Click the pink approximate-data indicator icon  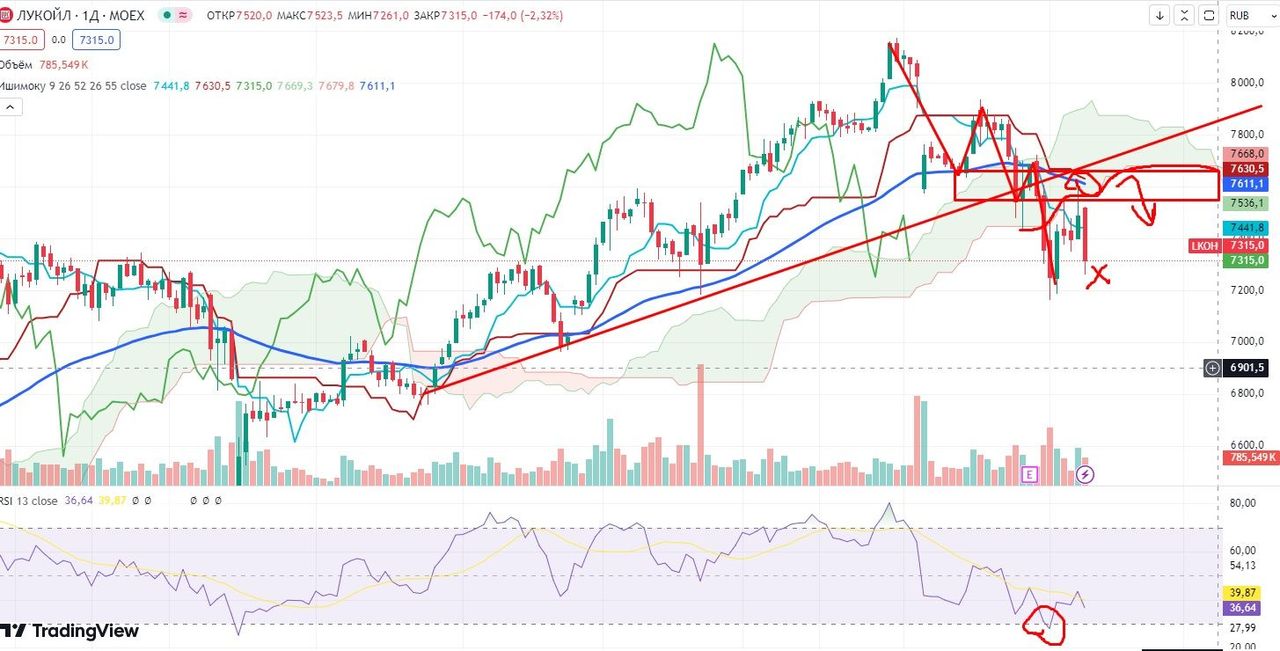coord(184,16)
